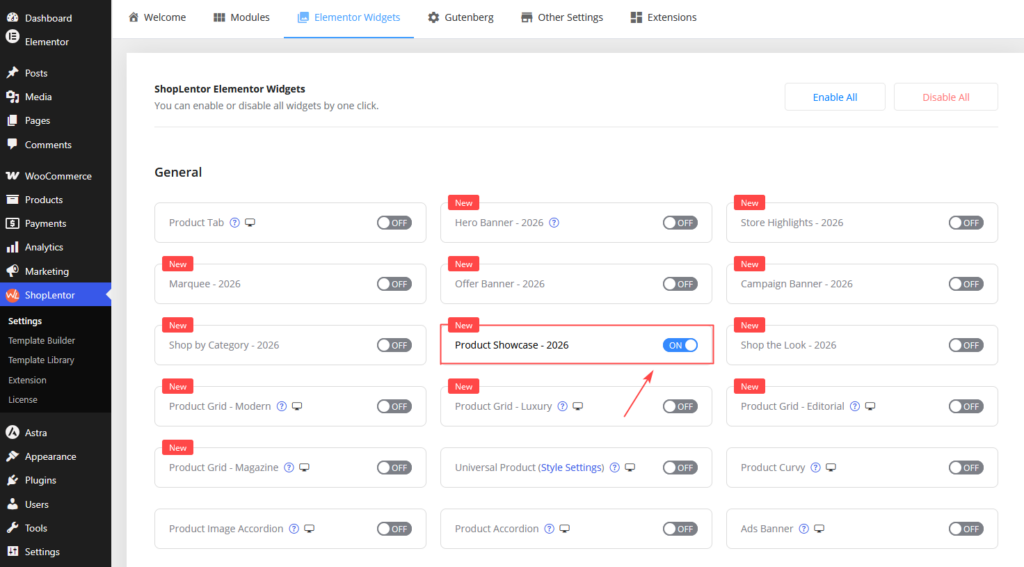The width and height of the screenshot is (1024, 567).
Task: Click the Enable All button
Action: 835,97
